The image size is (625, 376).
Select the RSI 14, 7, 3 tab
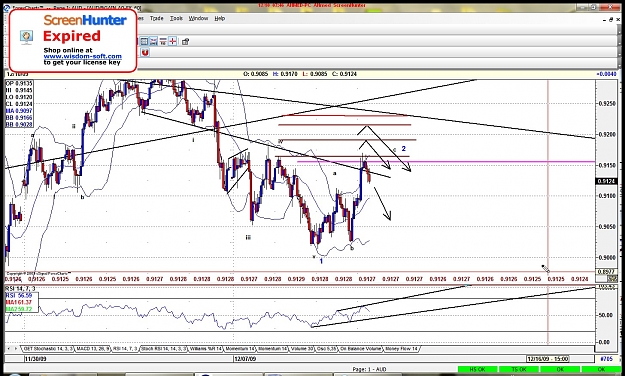point(125,348)
